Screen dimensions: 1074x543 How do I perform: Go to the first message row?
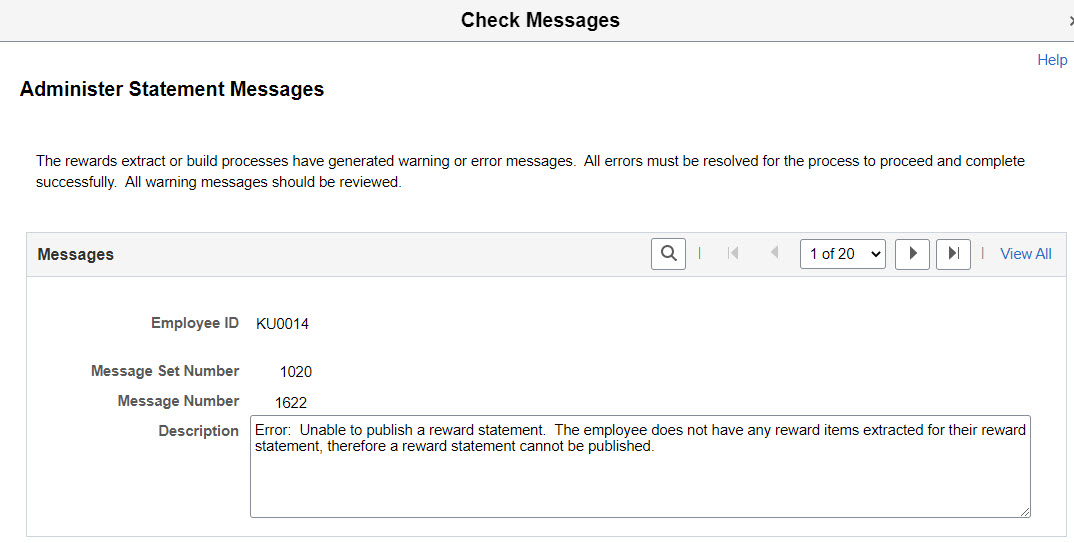[733, 254]
